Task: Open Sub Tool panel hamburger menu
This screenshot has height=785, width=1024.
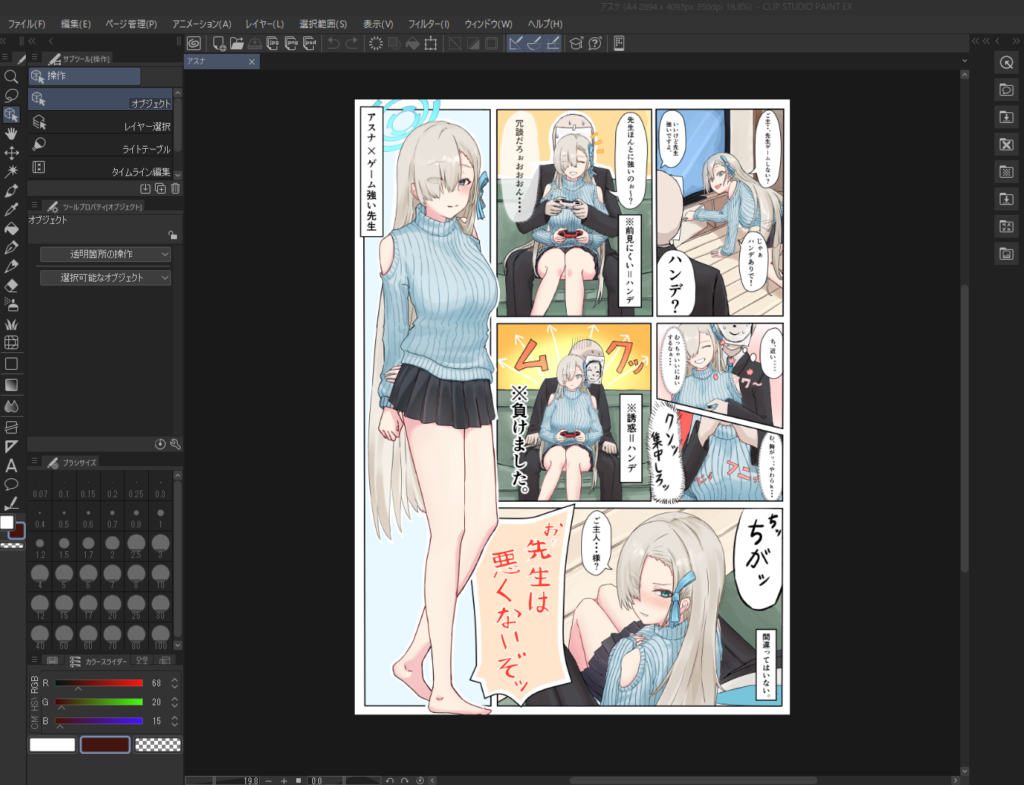Action: [x=34, y=57]
